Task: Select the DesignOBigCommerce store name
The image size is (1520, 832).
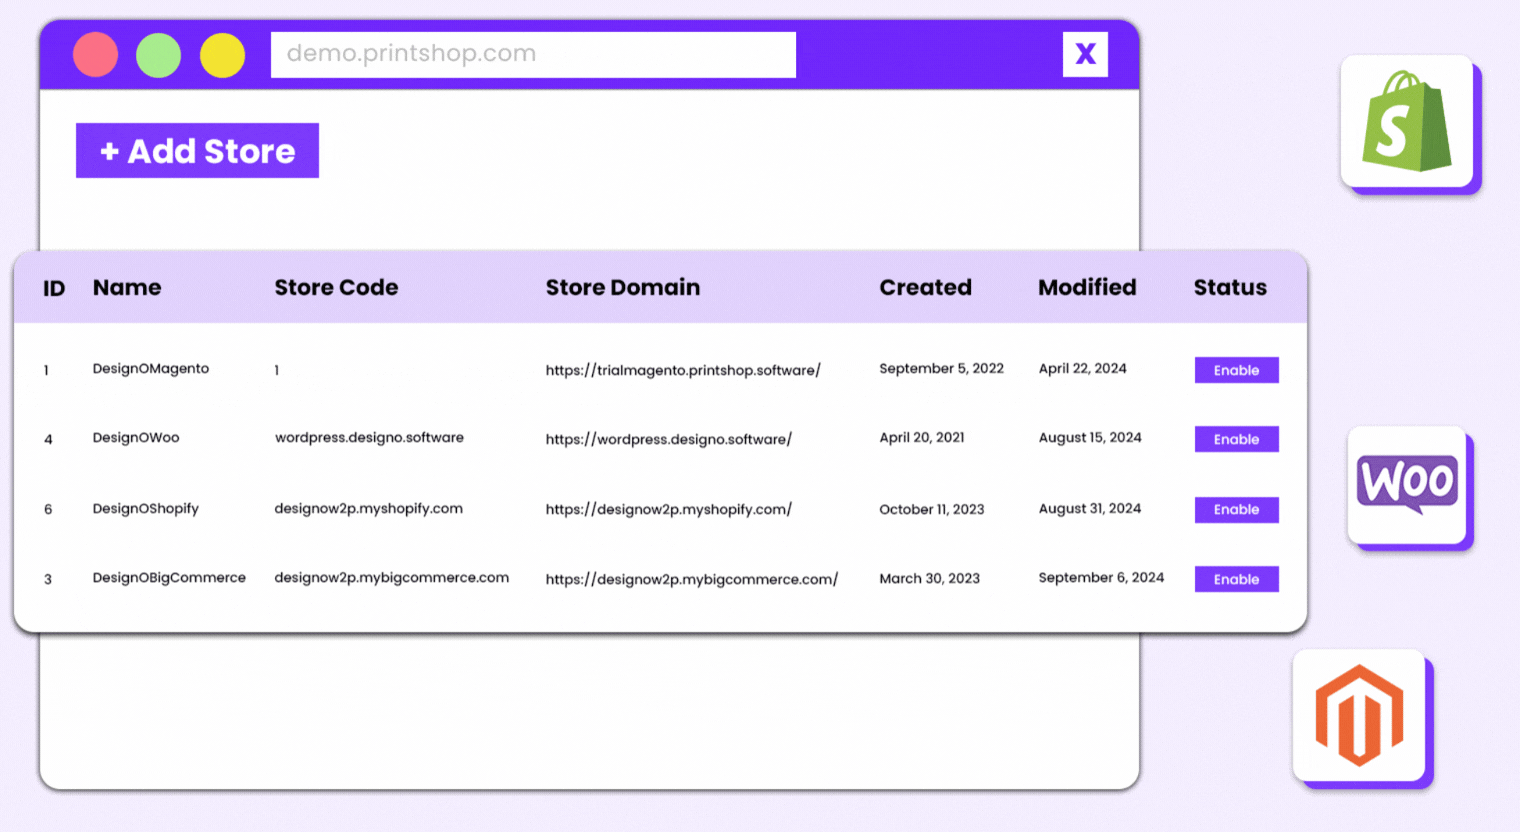Action: click(x=169, y=578)
